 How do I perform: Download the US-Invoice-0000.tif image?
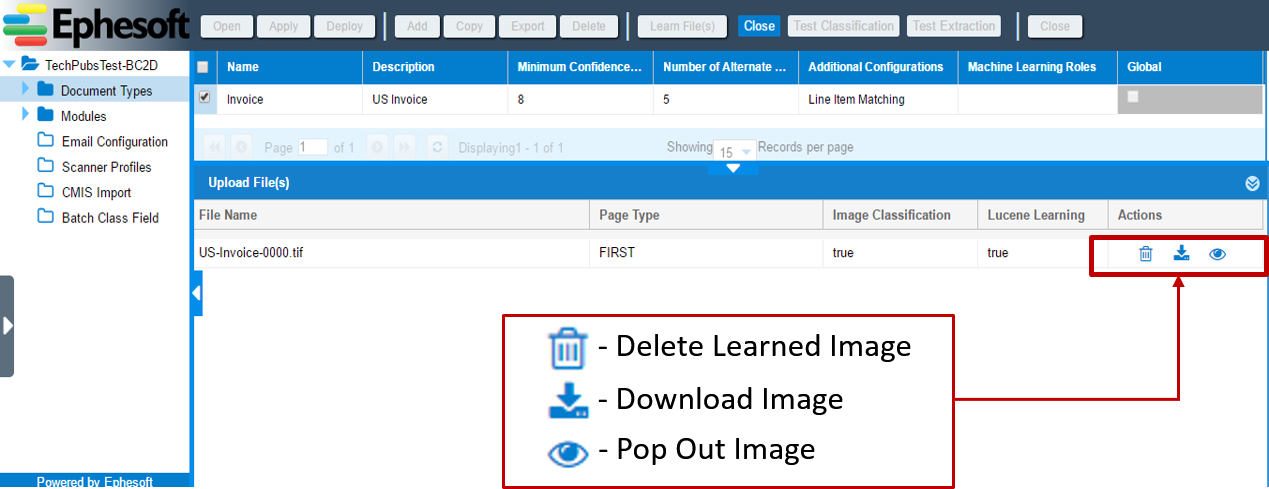1181,253
